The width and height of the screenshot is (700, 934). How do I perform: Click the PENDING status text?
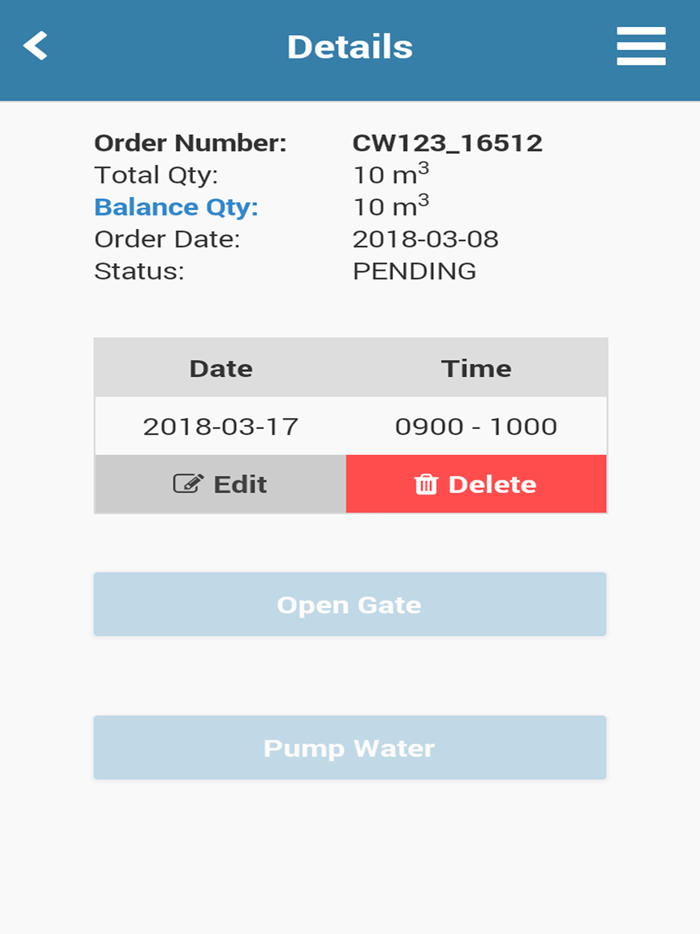coord(416,271)
